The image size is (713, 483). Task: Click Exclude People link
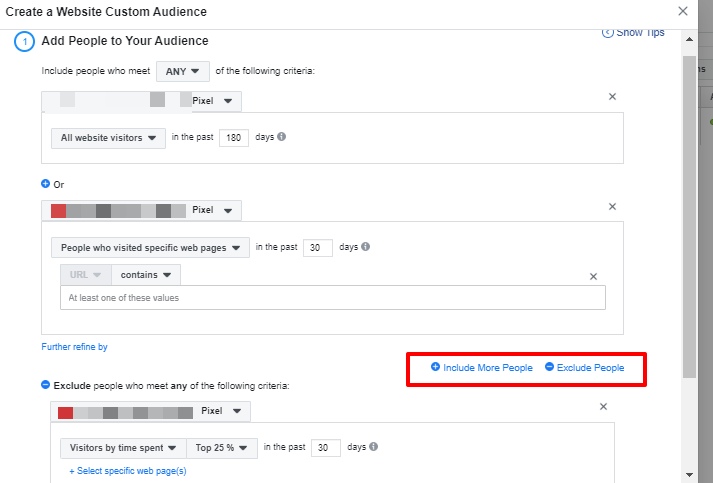[590, 368]
